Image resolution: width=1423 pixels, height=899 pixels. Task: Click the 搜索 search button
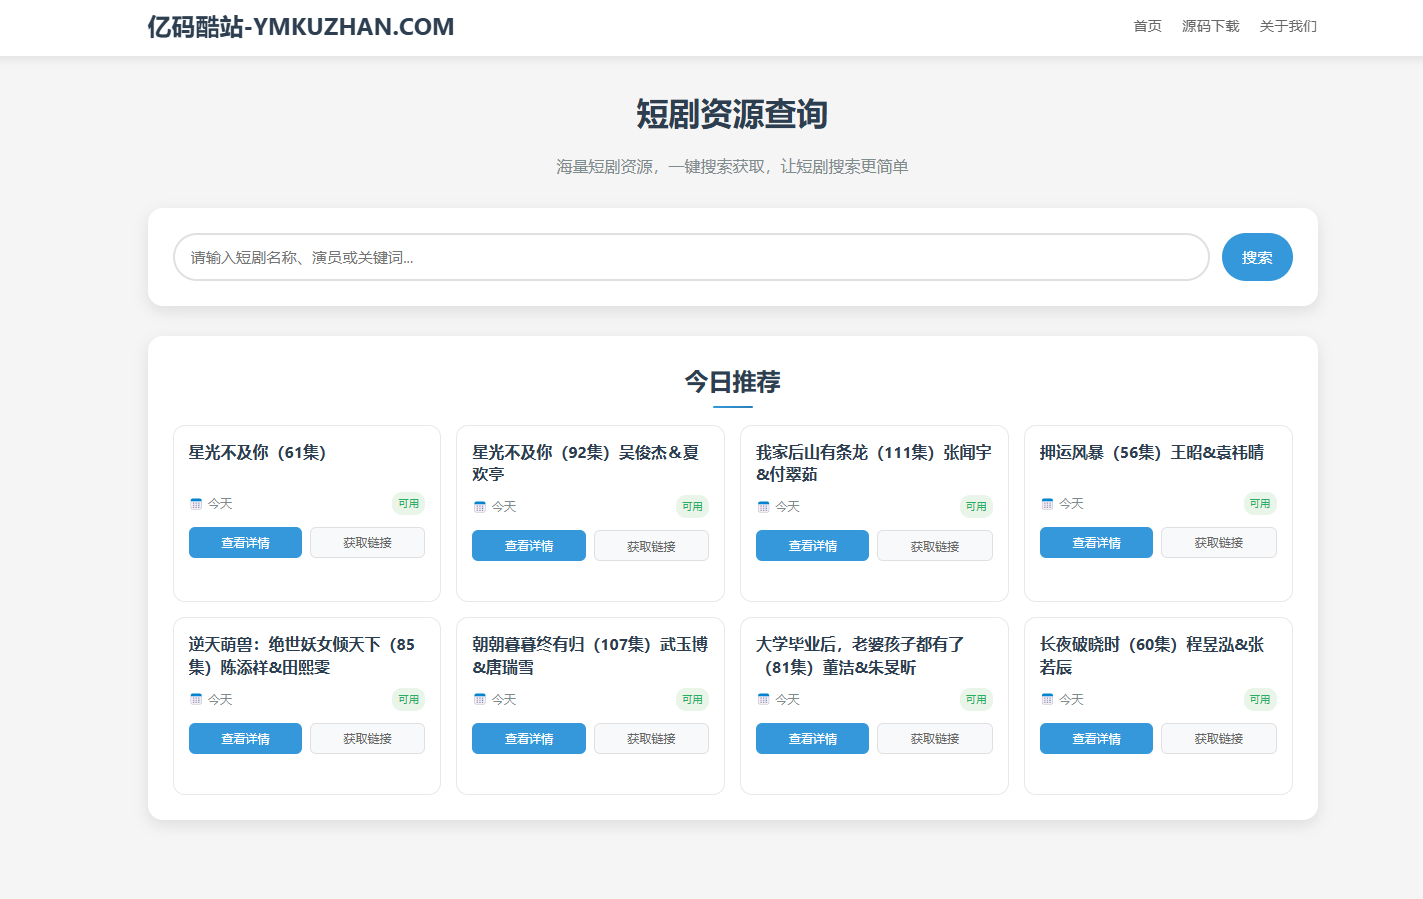pos(1257,257)
